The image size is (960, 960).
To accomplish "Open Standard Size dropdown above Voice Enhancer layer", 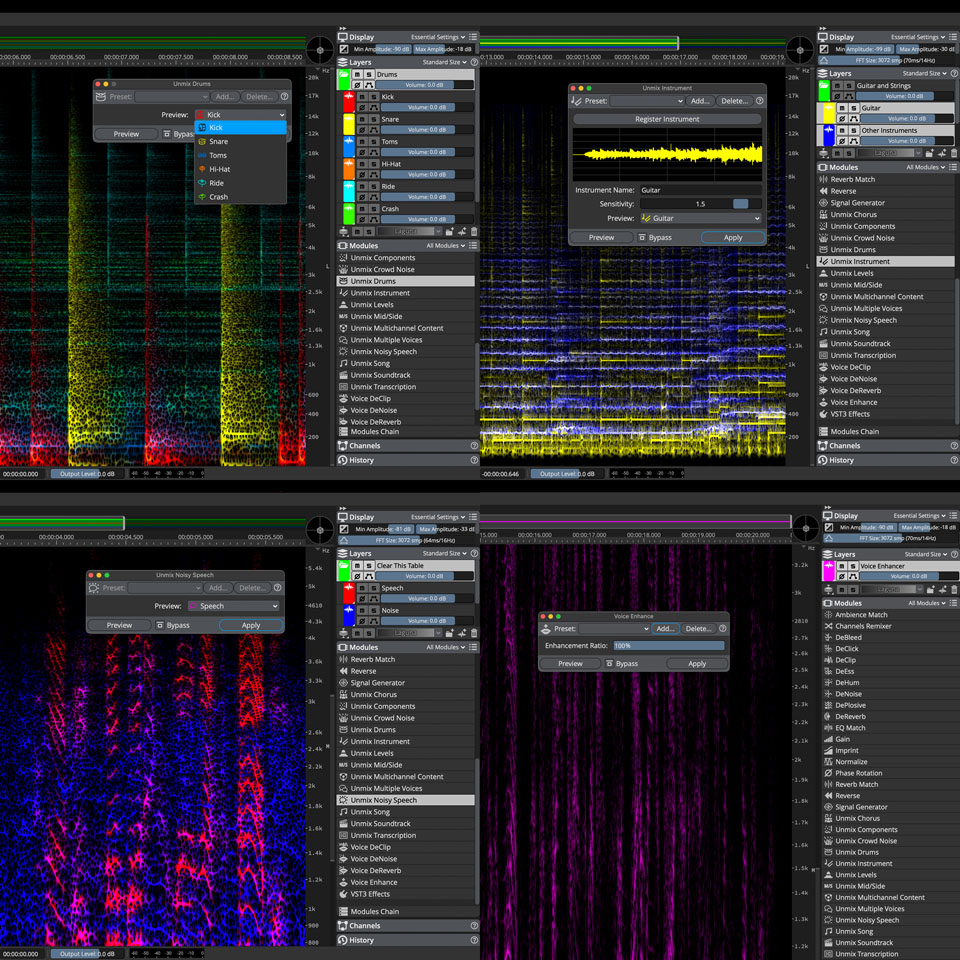I will pyautogui.click(x=926, y=554).
